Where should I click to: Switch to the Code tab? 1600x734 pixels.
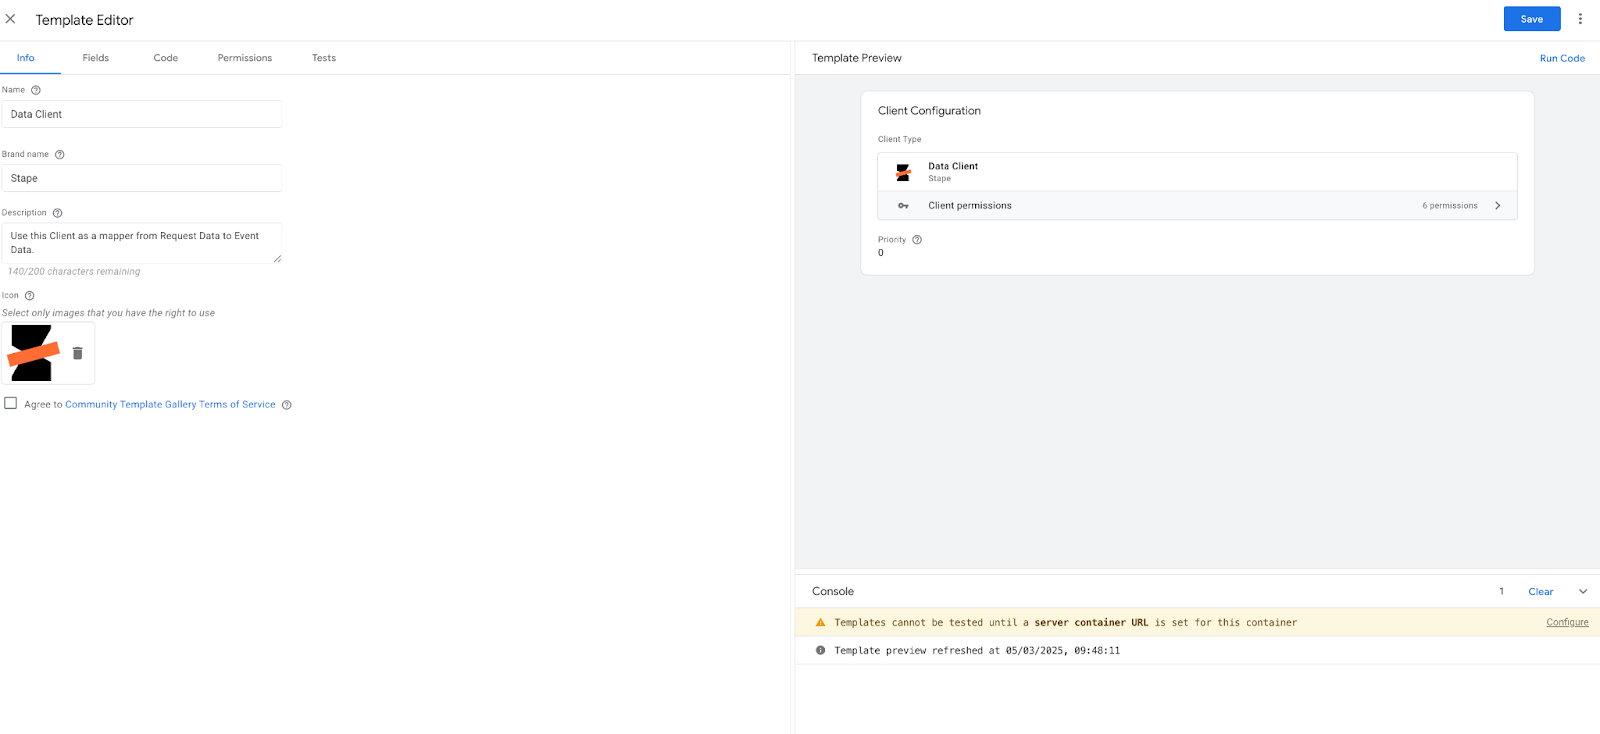[166, 58]
